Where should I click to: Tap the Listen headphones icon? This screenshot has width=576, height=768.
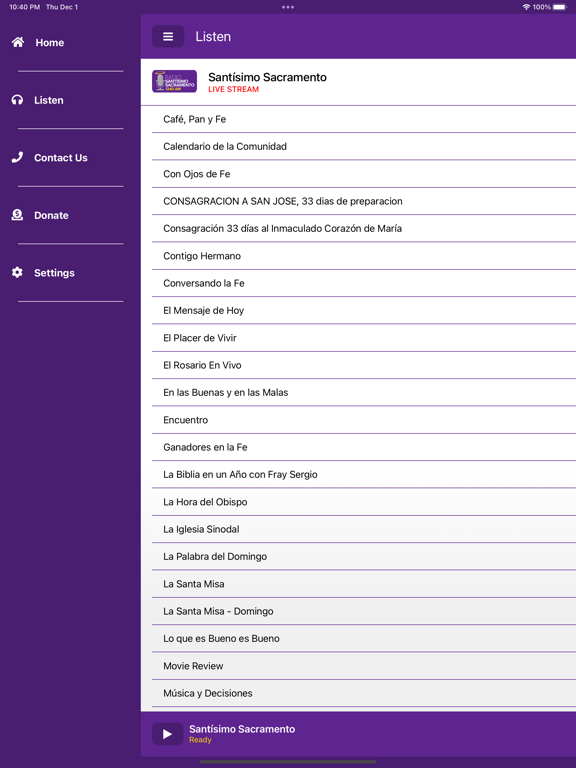(17, 100)
